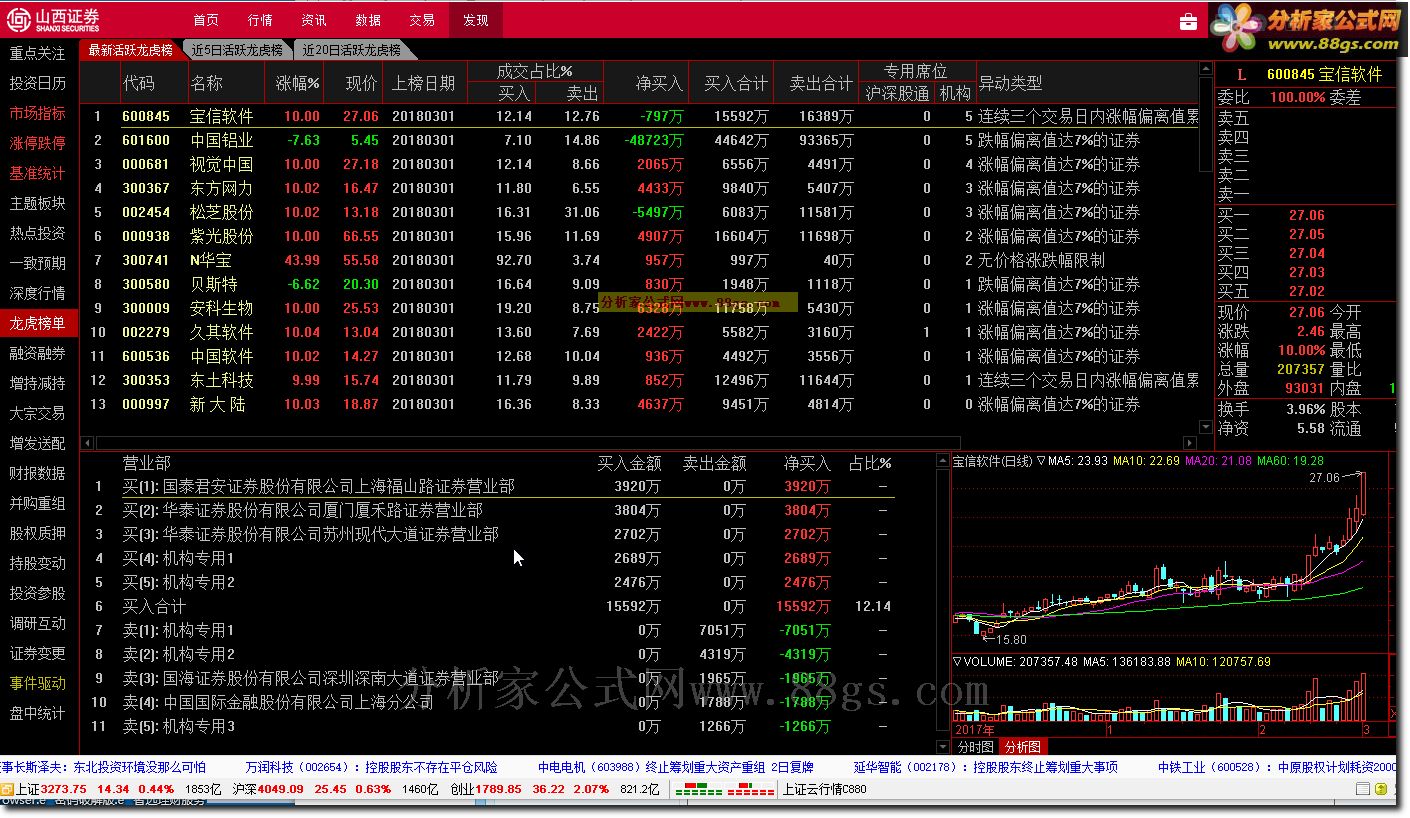Image resolution: width=1410 pixels, height=818 pixels.
Task: Select the N华宝 stock row
Action: [640, 260]
